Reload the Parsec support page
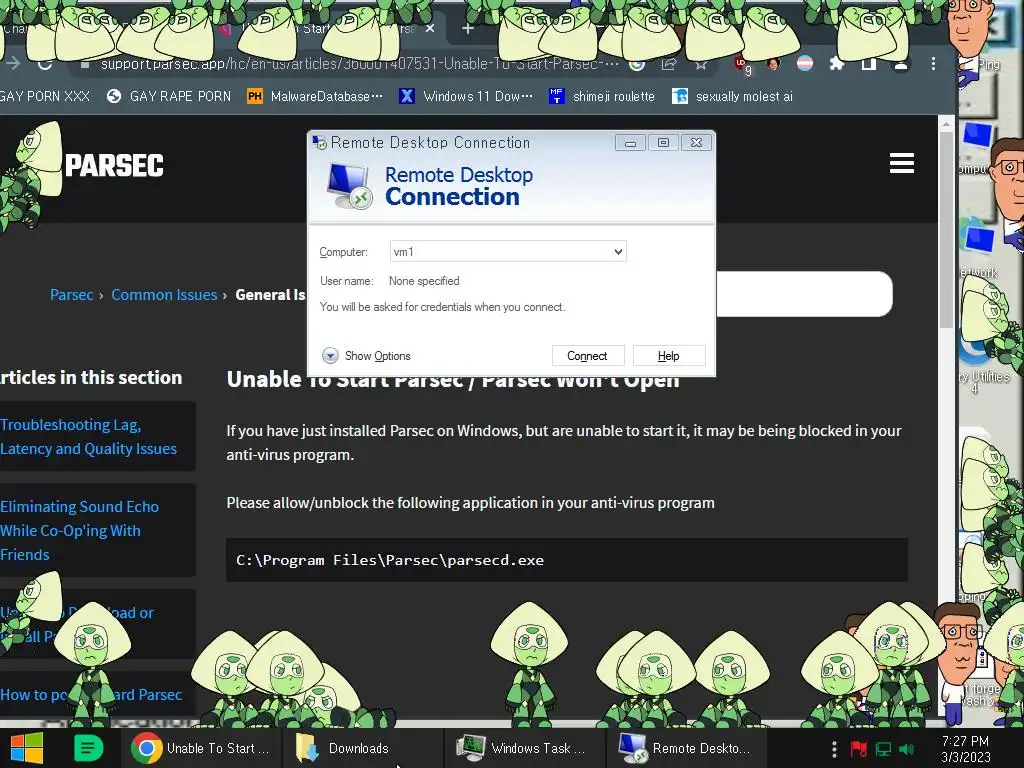This screenshot has height=768, width=1024. tap(44, 64)
